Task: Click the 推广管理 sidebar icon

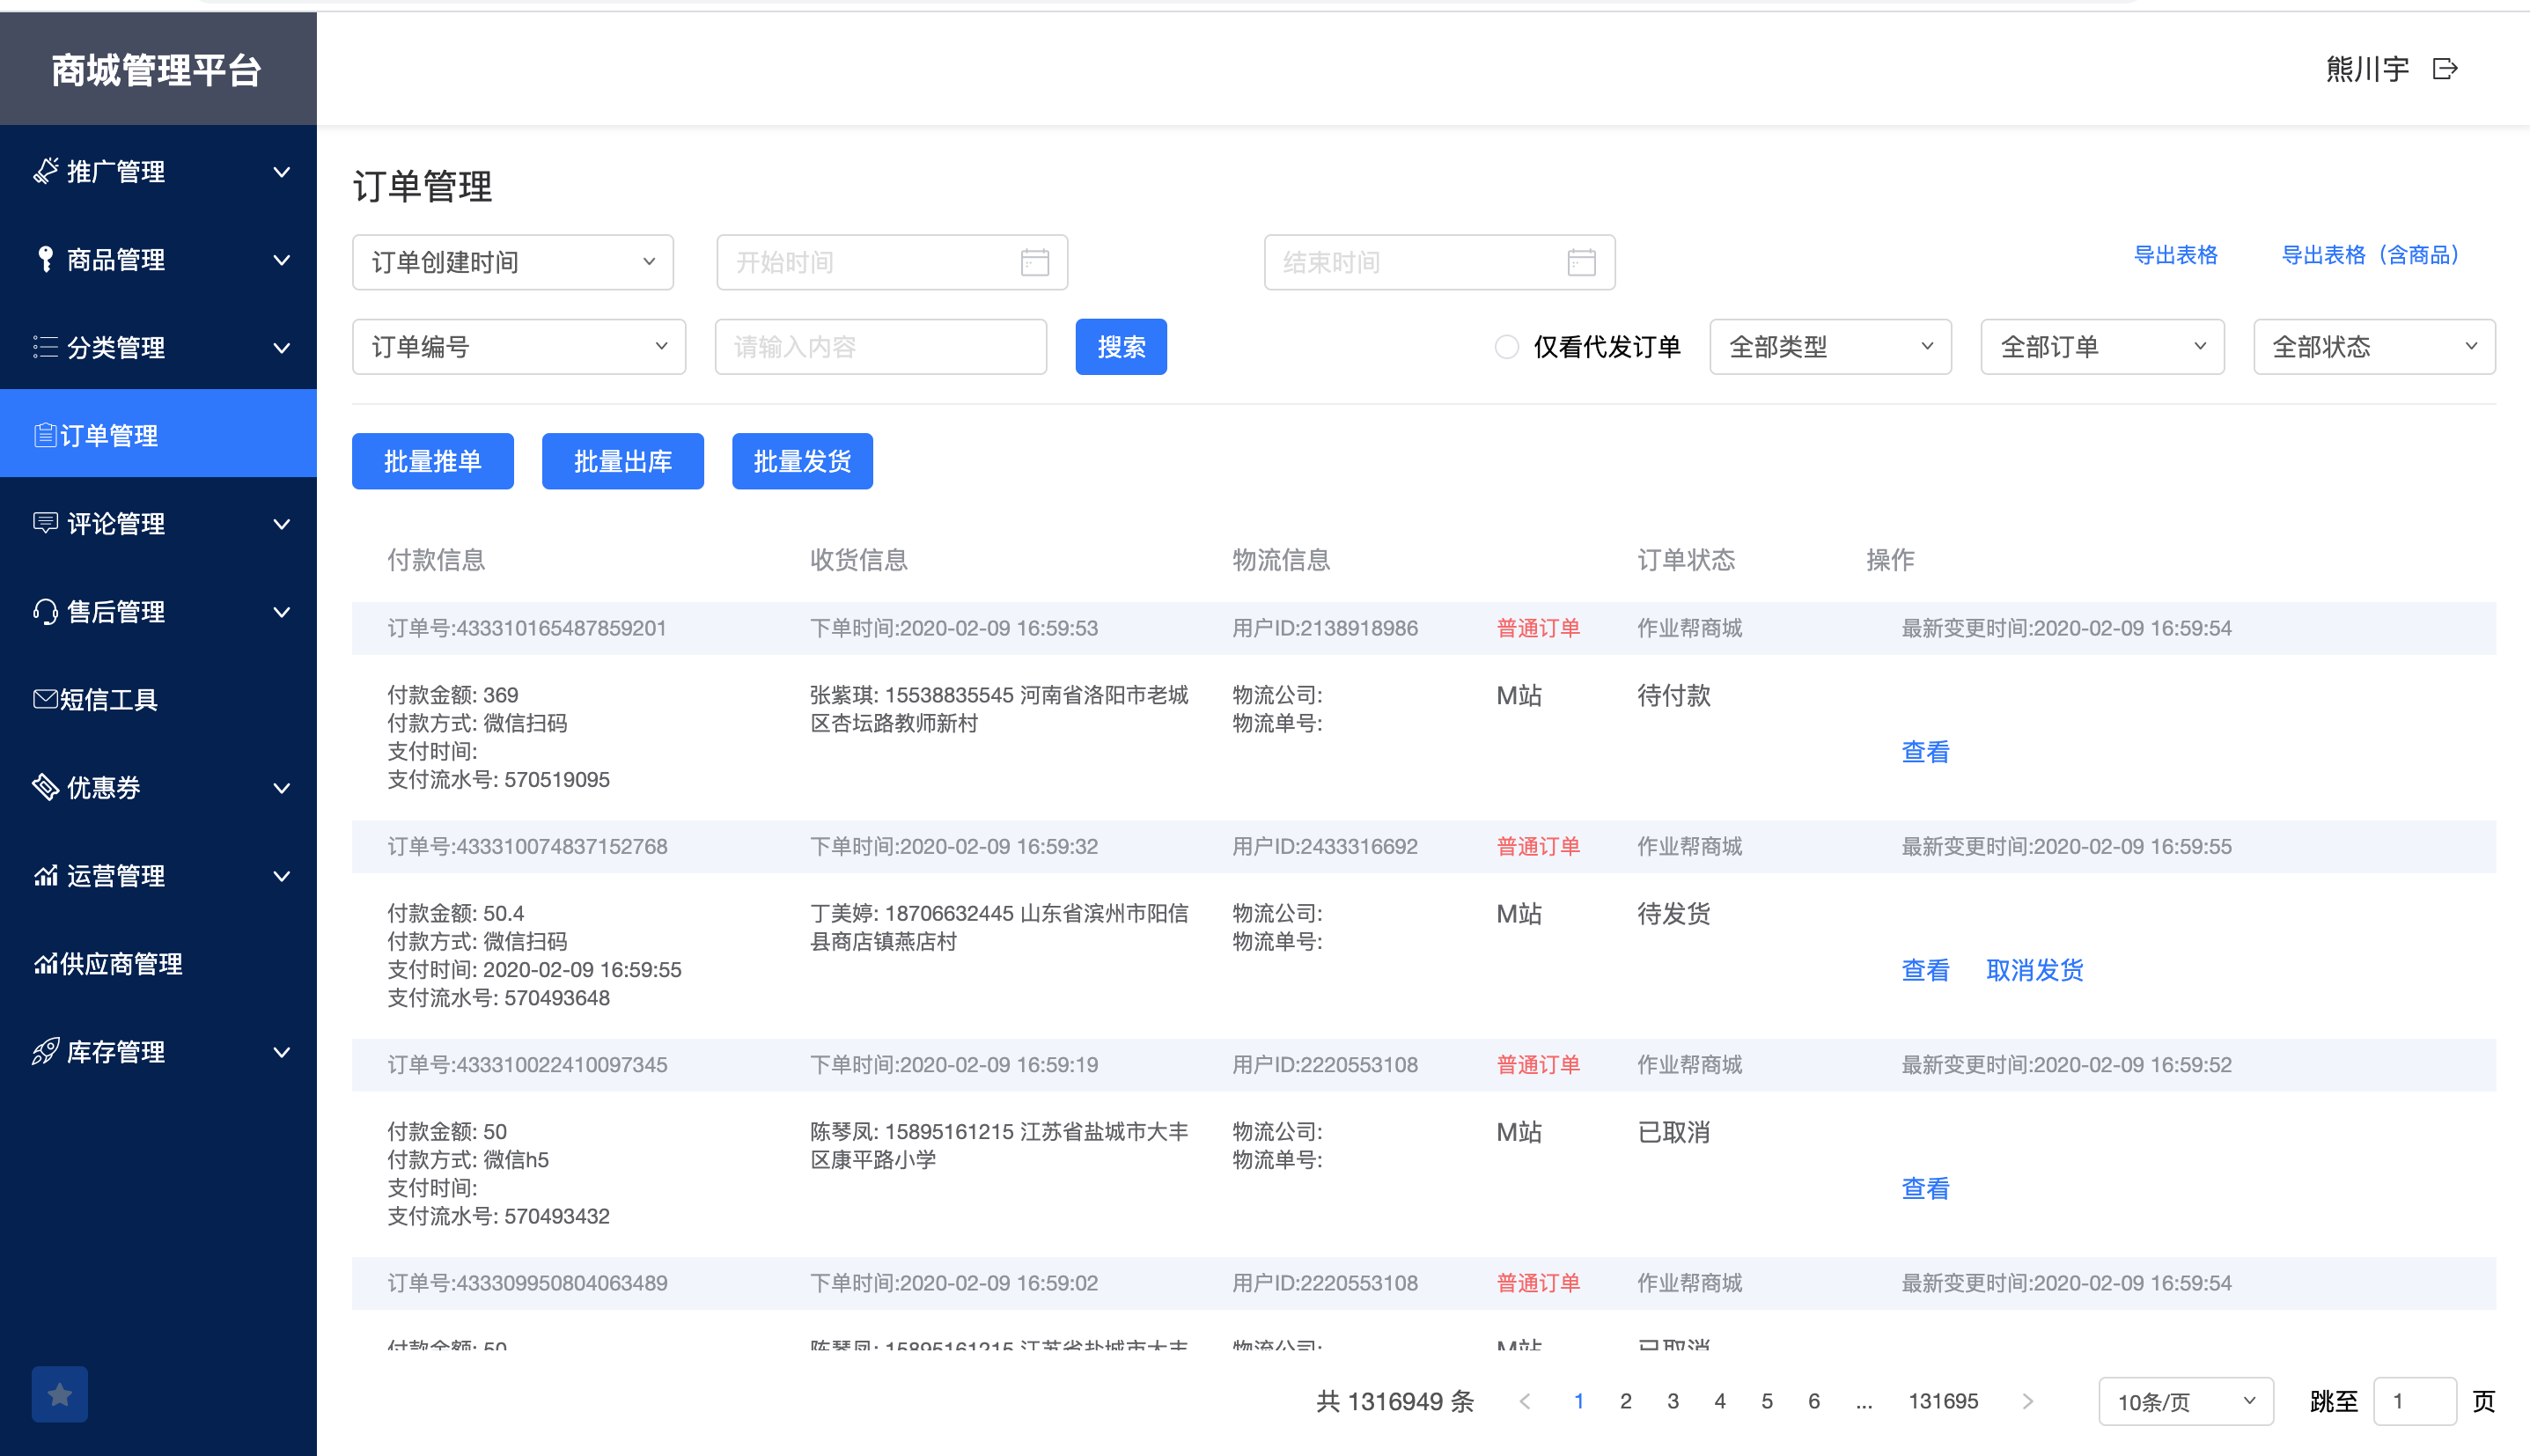Action: click(45, 171)
